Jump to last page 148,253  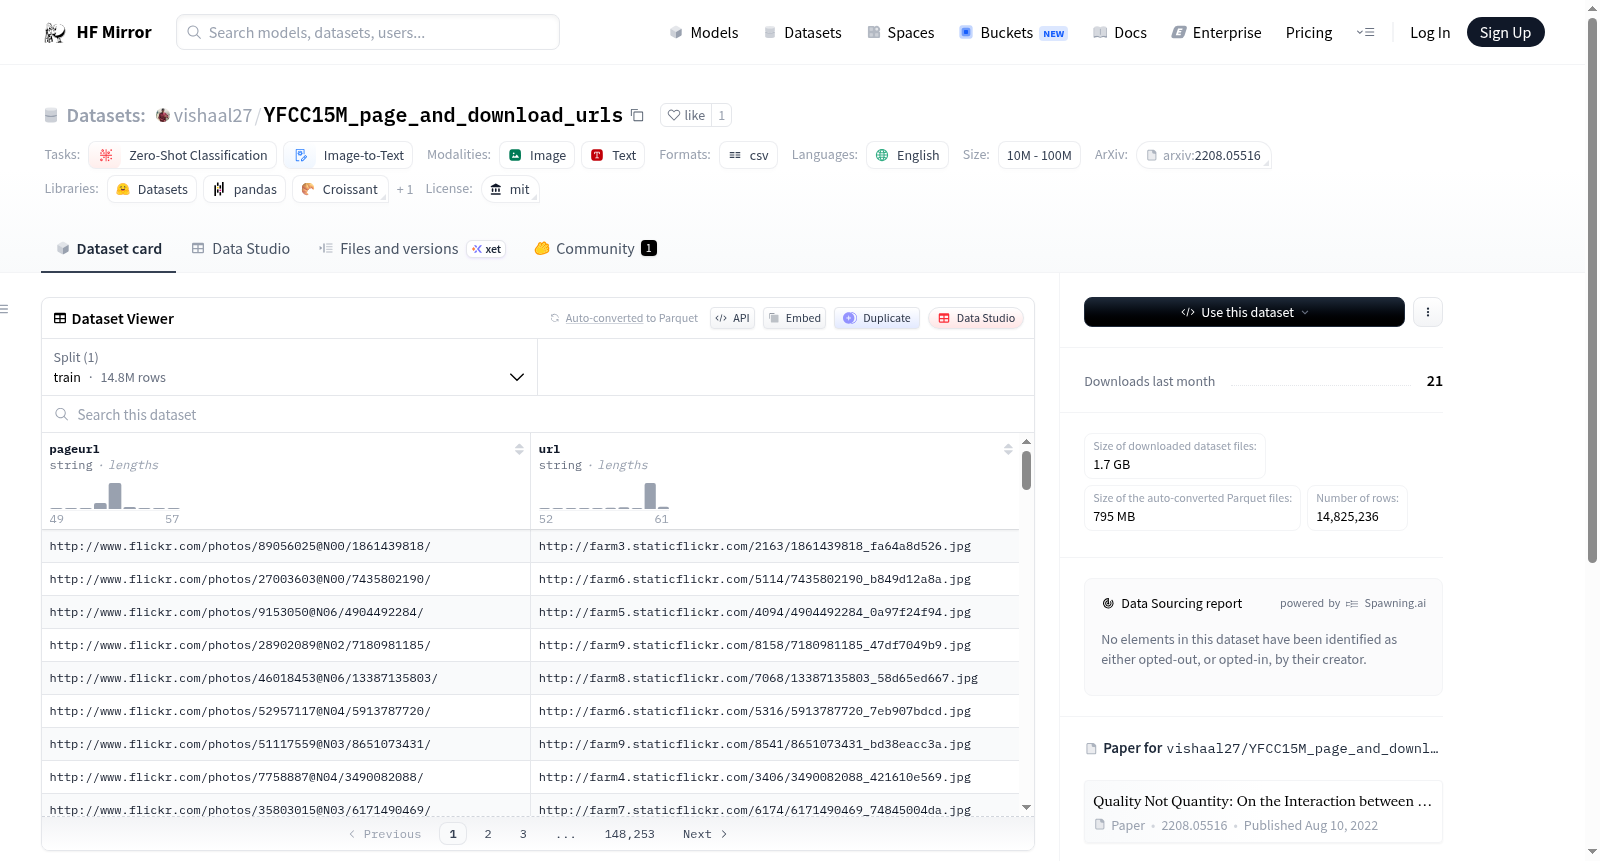[630, 834]
